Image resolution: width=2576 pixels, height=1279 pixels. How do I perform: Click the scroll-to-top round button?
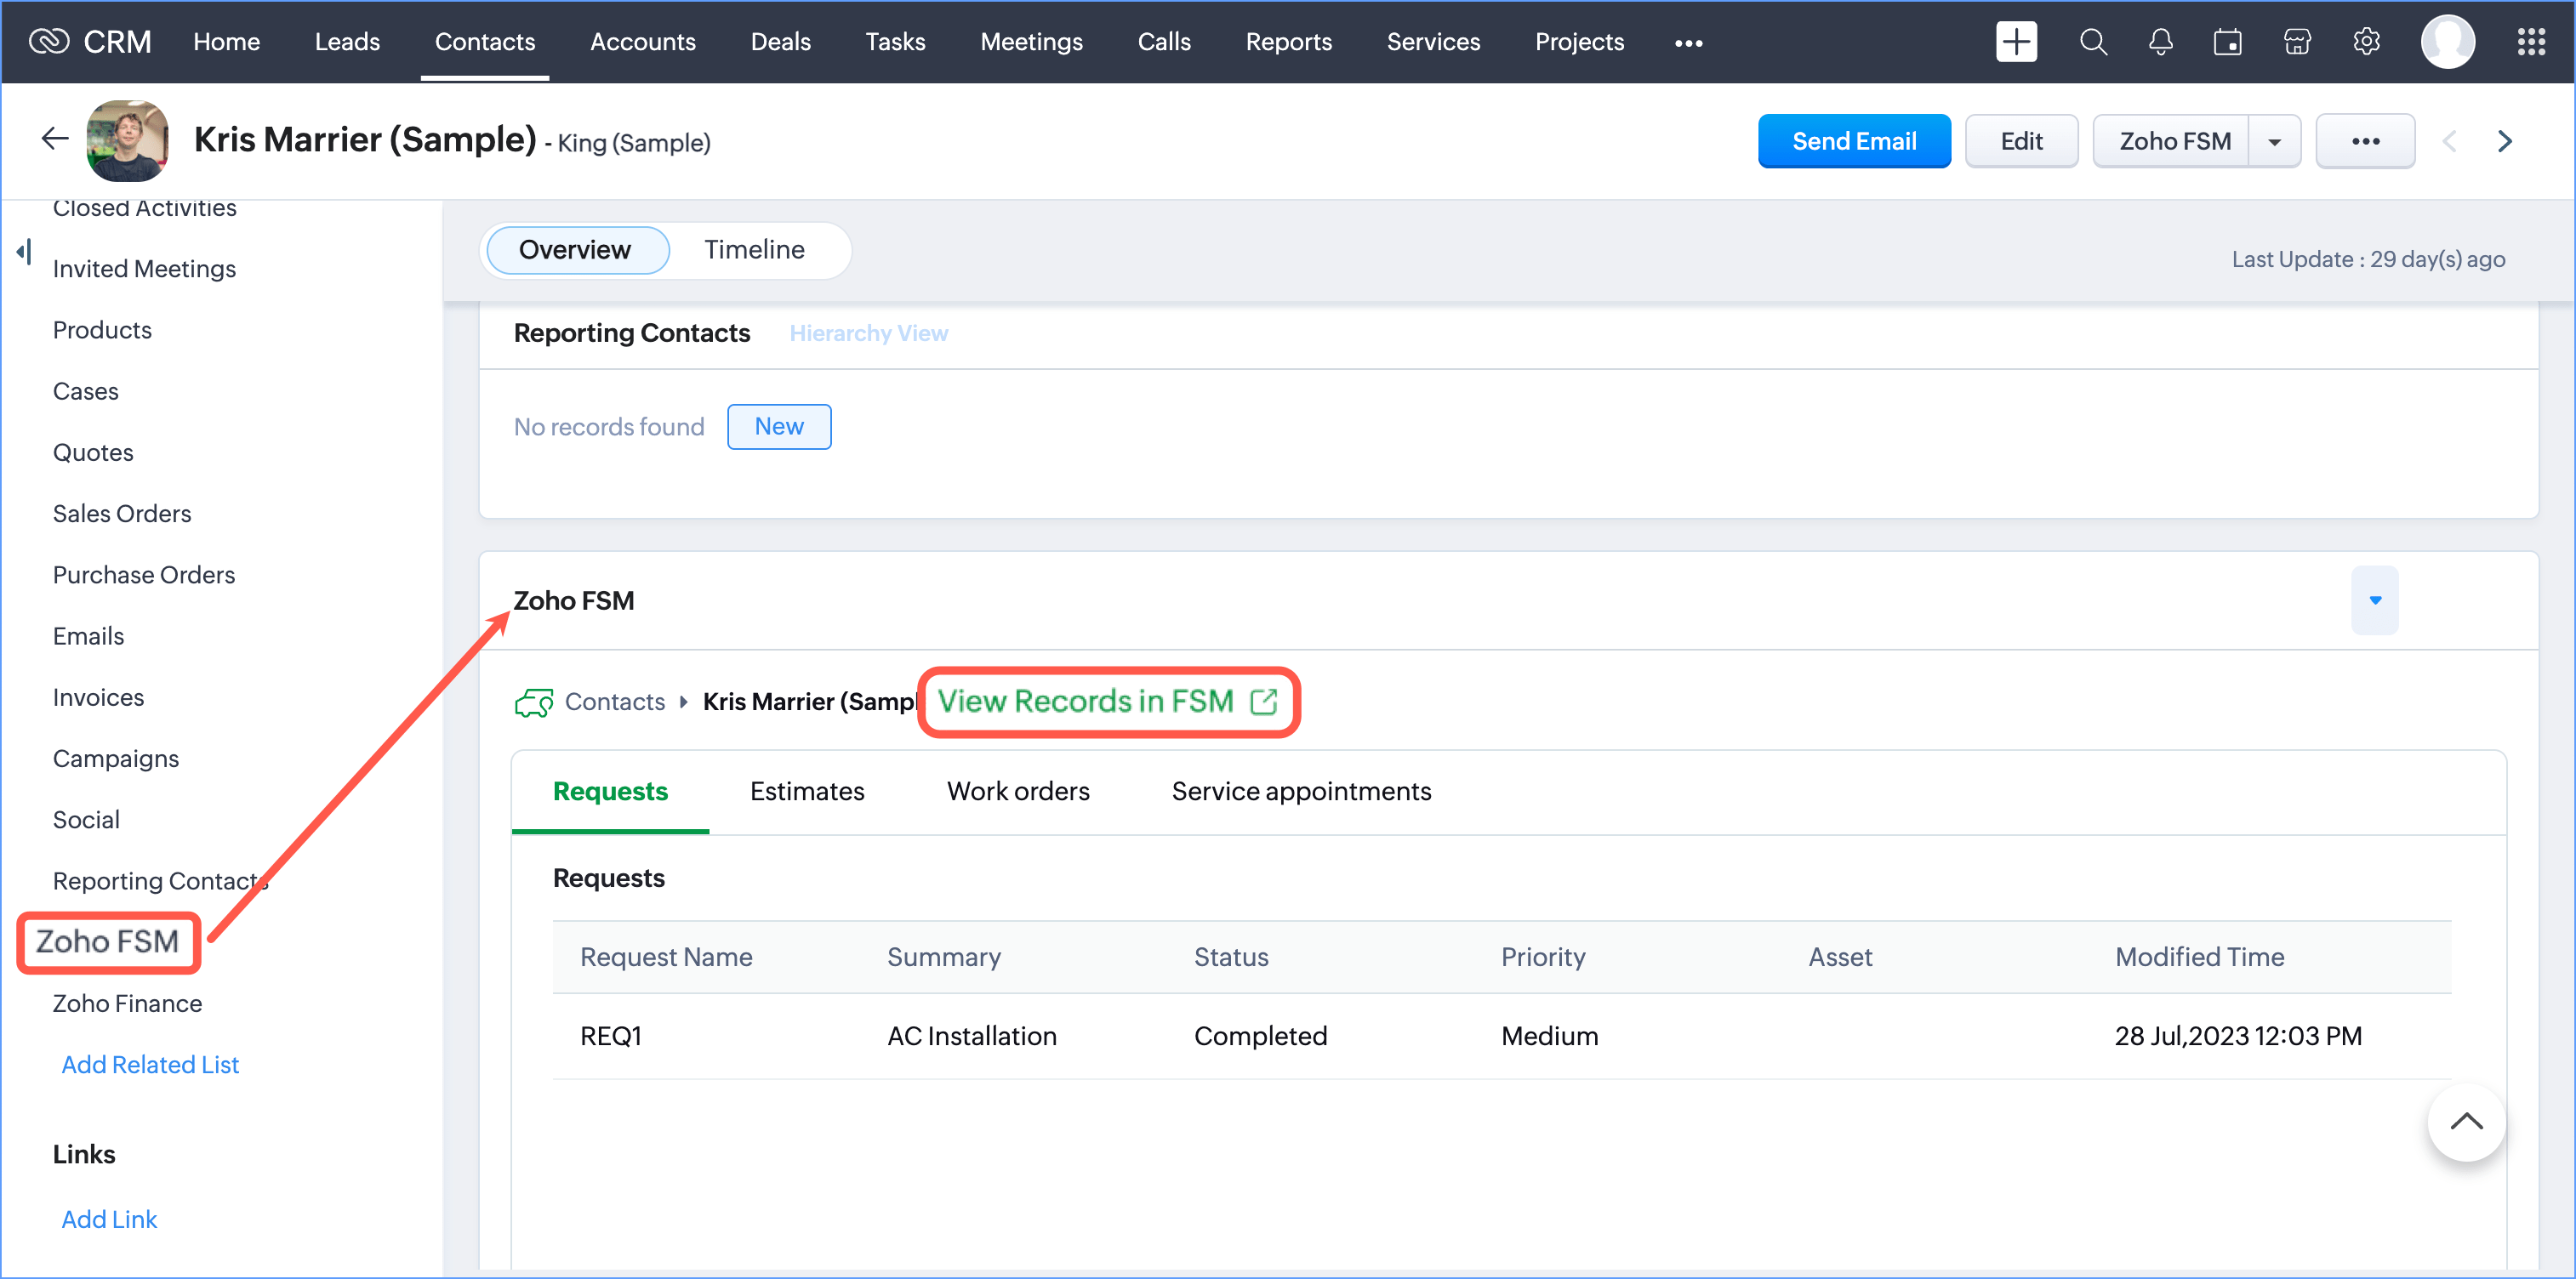click(2465, 1121)
